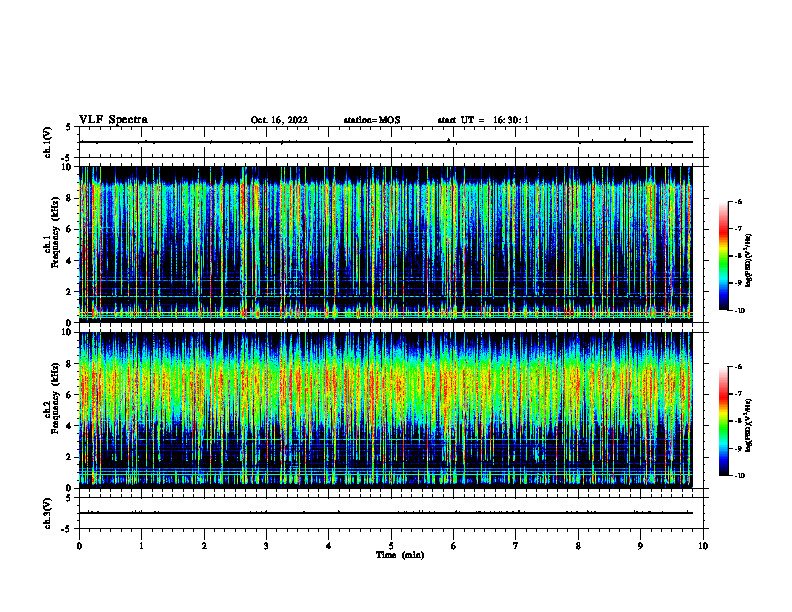Click time axis tick label "6"
This screenshot has width=792, height=612.
(x=454, y=546)
